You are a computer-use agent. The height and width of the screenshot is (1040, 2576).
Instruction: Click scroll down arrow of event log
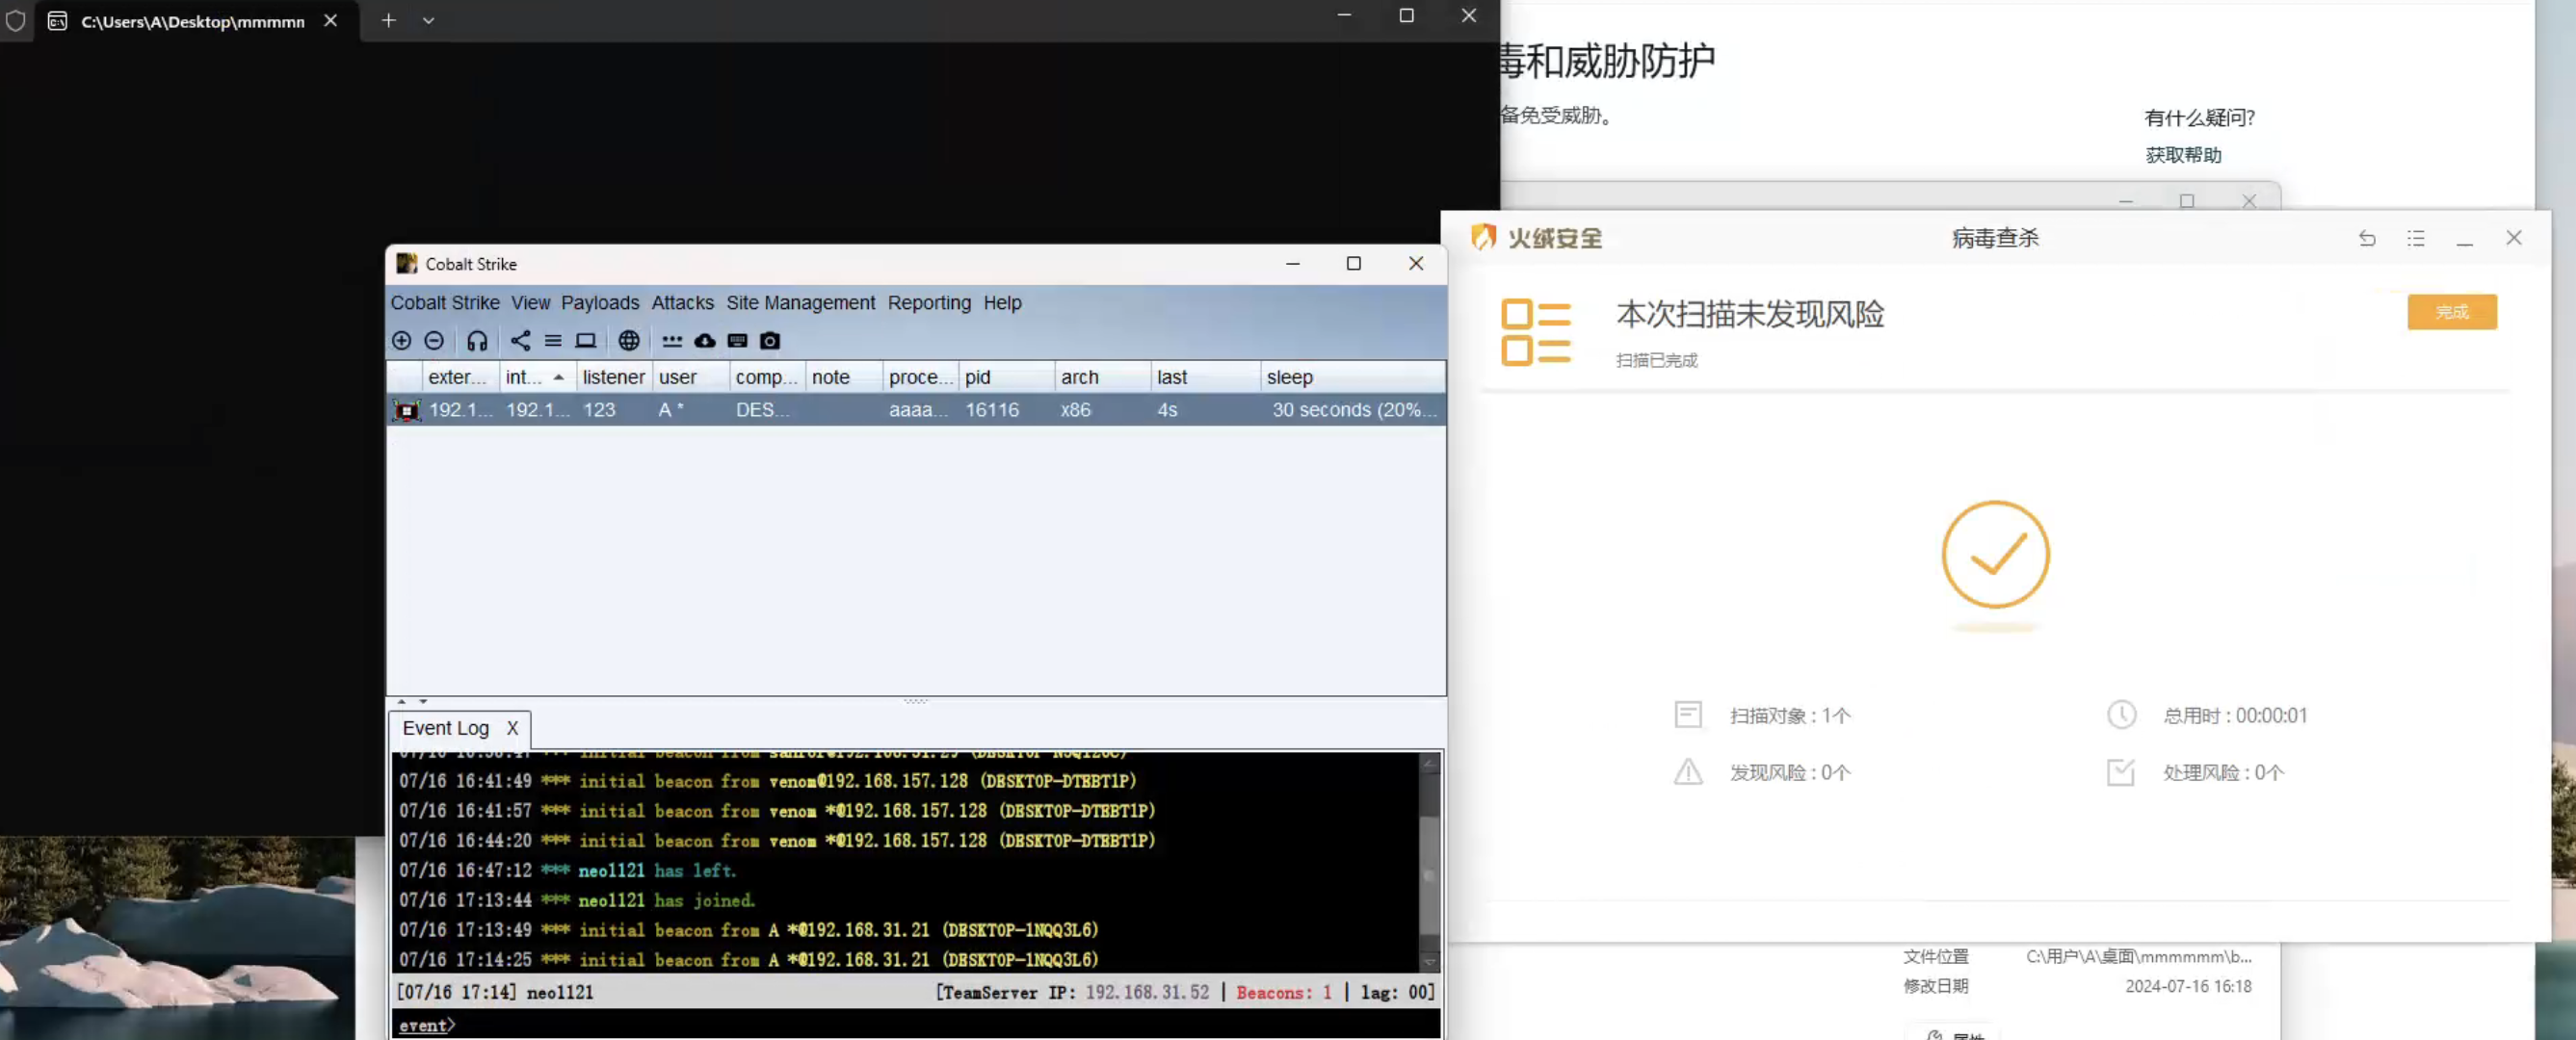pyautogui.click(x=1430, y=962)
